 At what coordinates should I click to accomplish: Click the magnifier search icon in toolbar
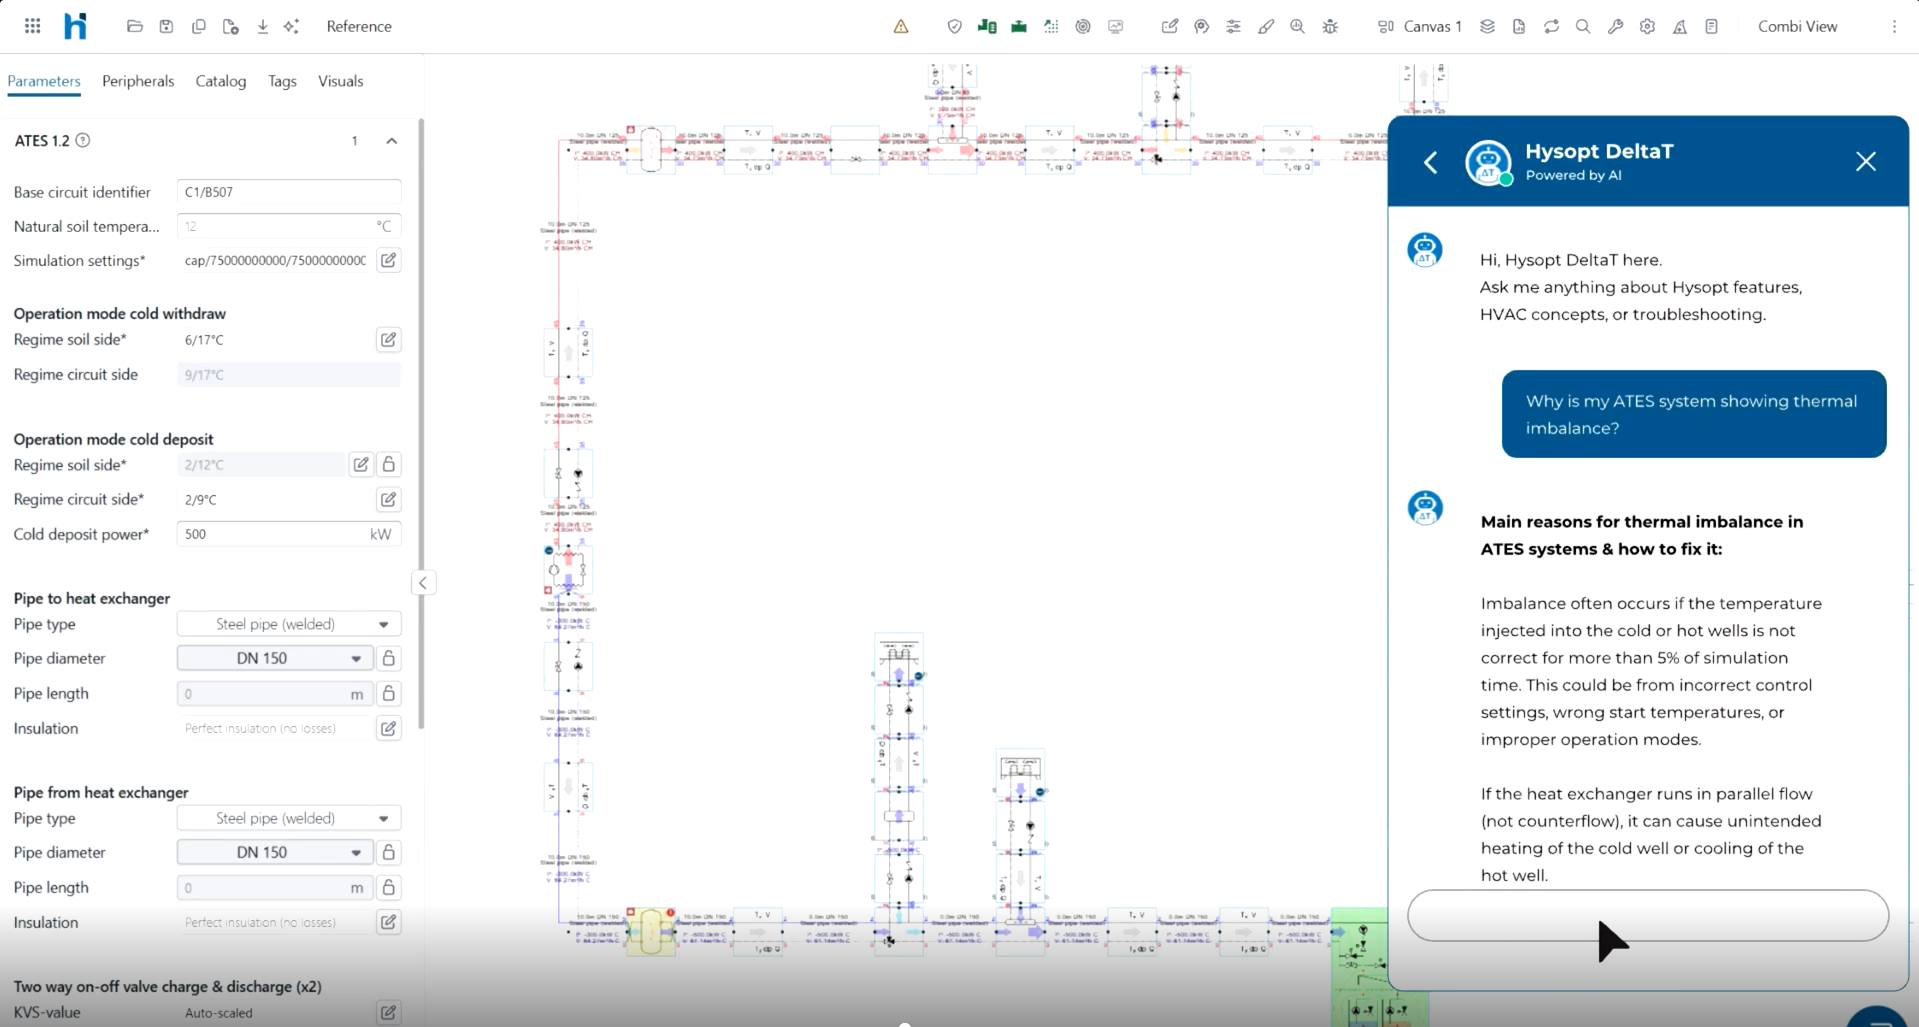pyautogui.click(x=1583, y=27)
